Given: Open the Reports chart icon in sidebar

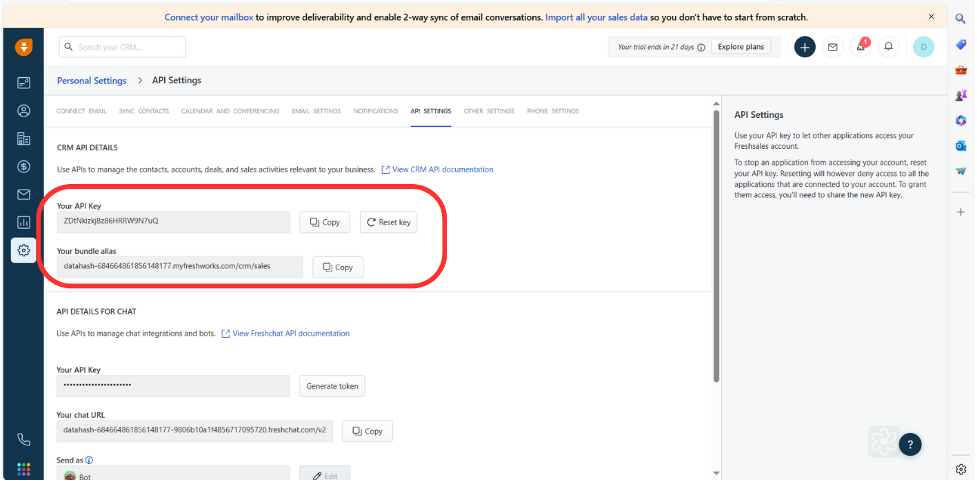Looking at the screenshot, I should (x=24, y=222).
